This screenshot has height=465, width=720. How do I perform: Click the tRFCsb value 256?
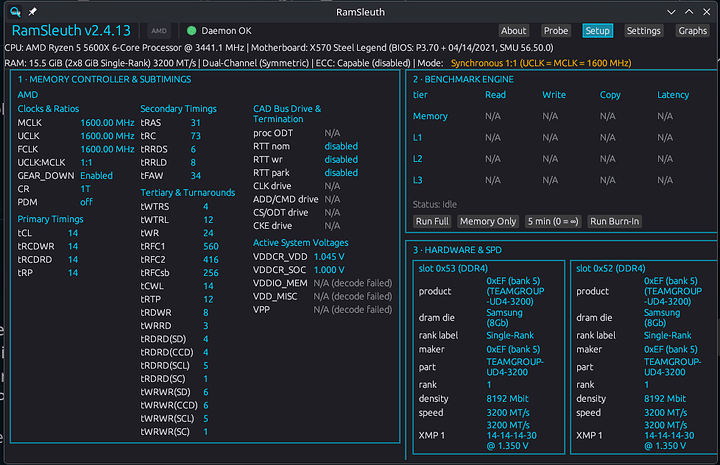click(x=211, y=273)
